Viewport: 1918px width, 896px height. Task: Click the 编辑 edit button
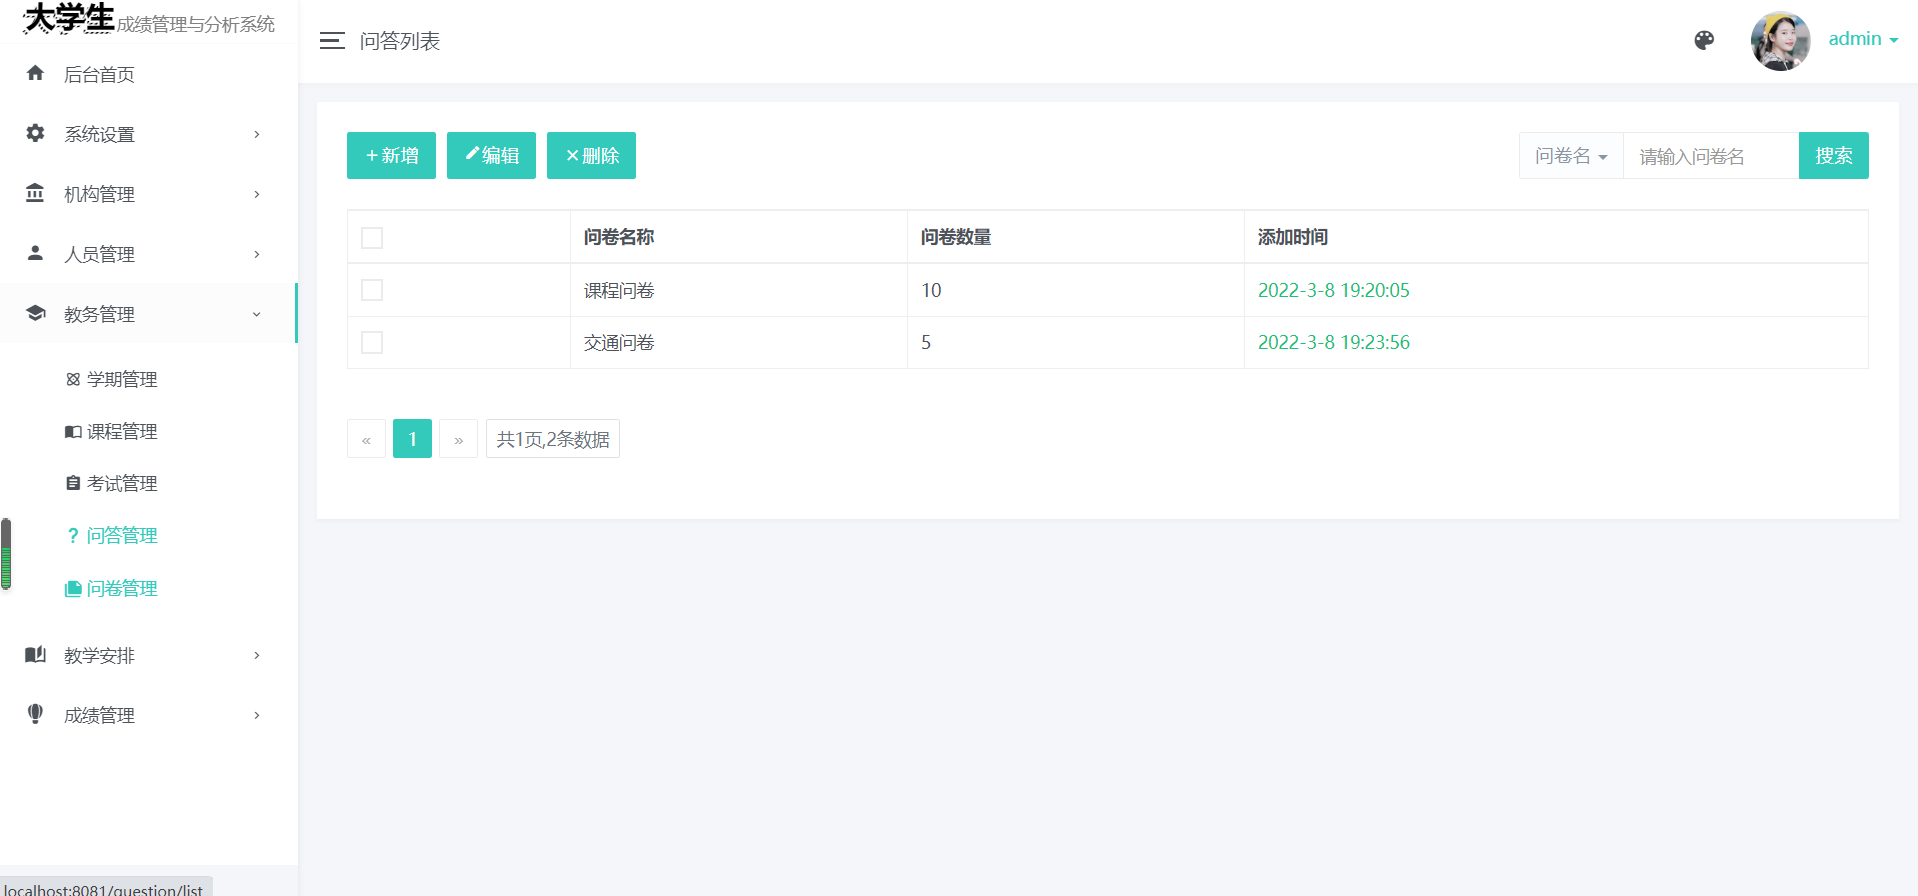[491, 155]
